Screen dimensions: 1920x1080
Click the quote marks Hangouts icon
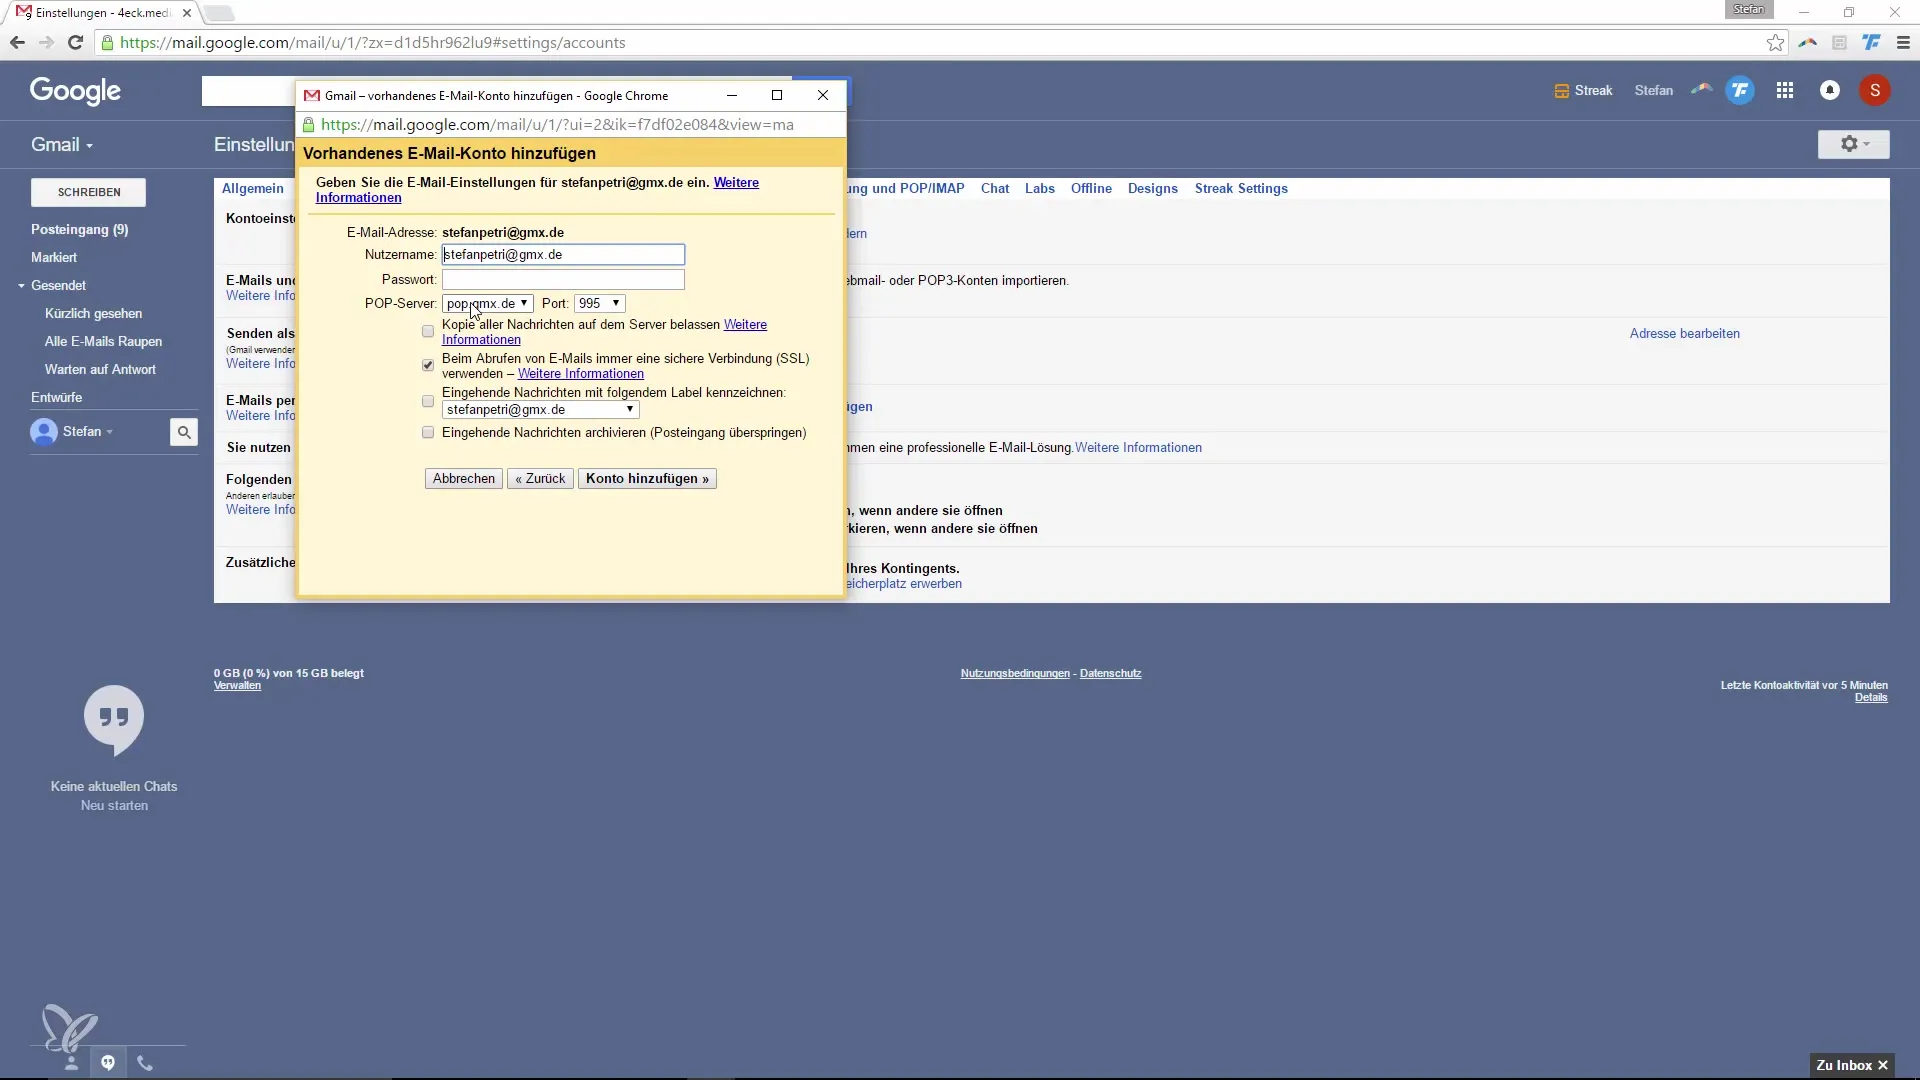114,719
